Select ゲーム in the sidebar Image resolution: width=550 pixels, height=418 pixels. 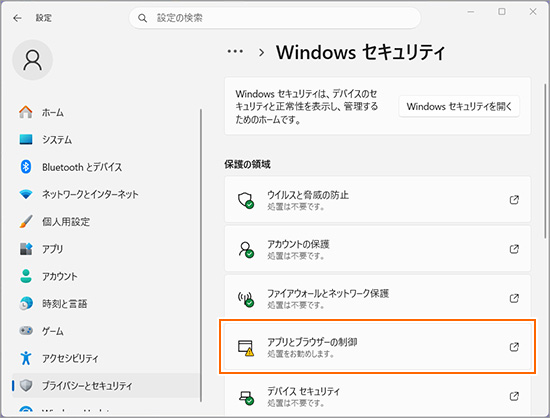(x=106, y=331)
